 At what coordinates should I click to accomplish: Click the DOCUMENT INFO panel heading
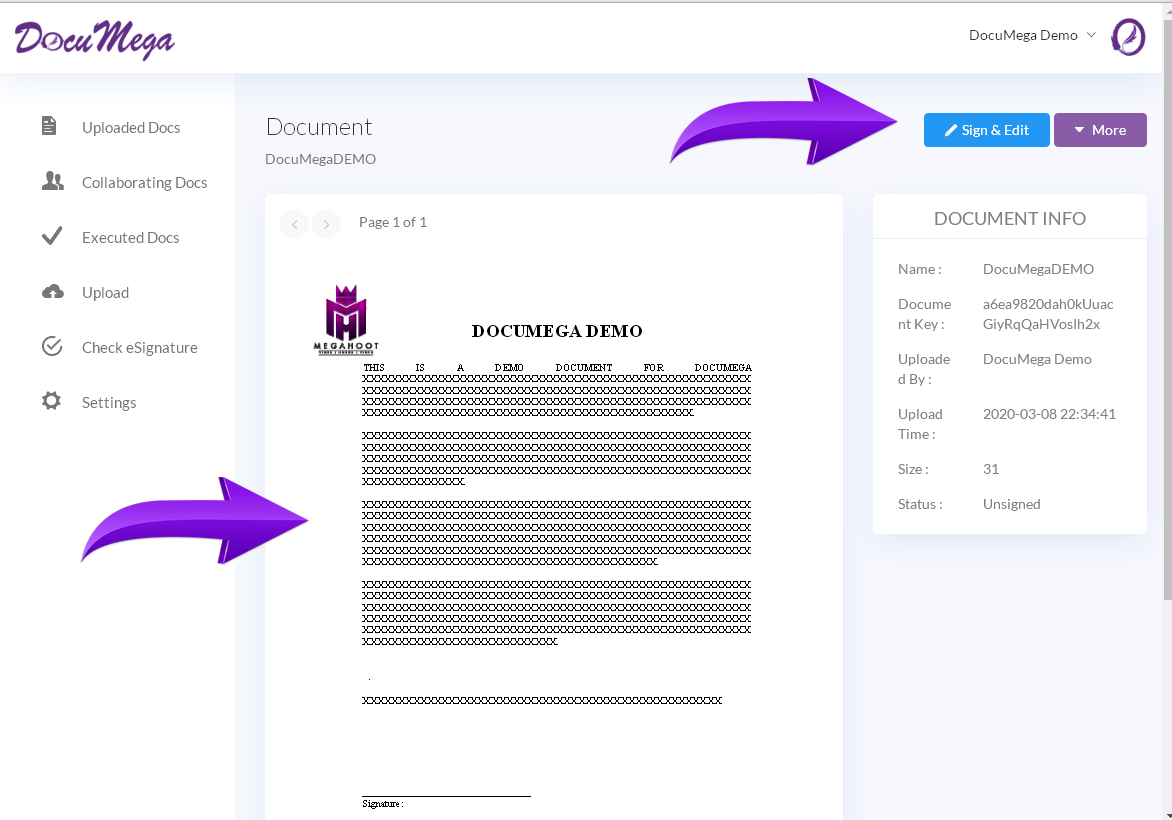[x=1010, y=218]
